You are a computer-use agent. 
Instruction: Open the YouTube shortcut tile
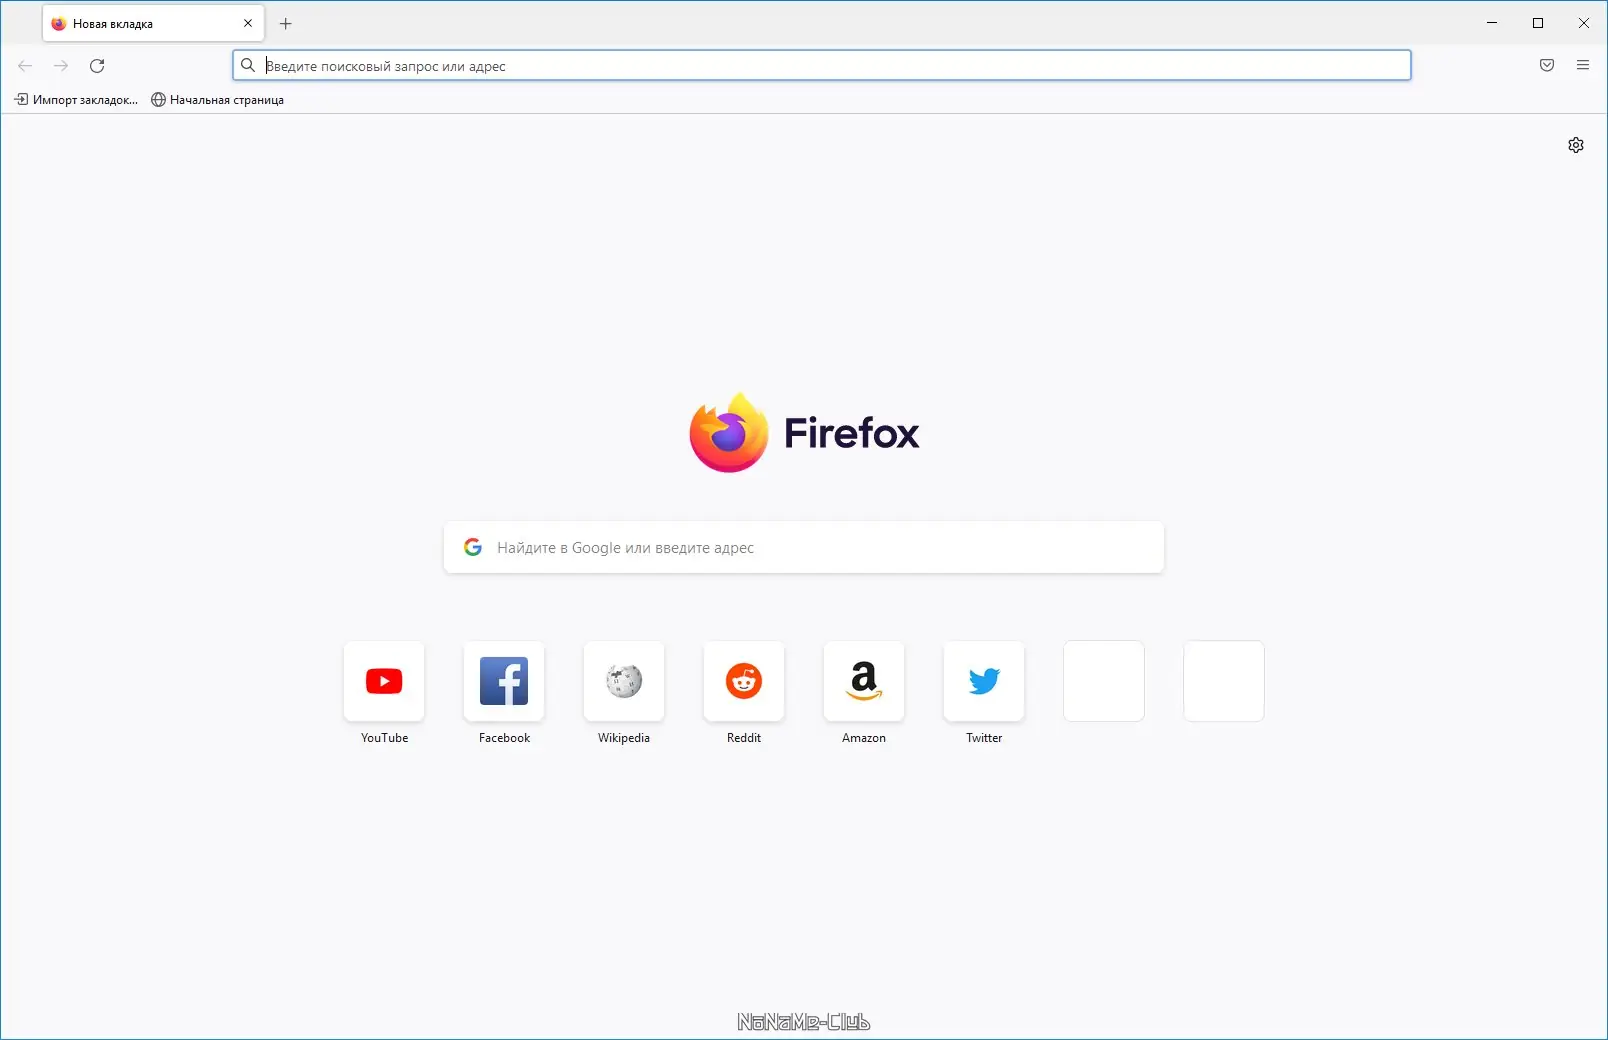click(383, 681)
